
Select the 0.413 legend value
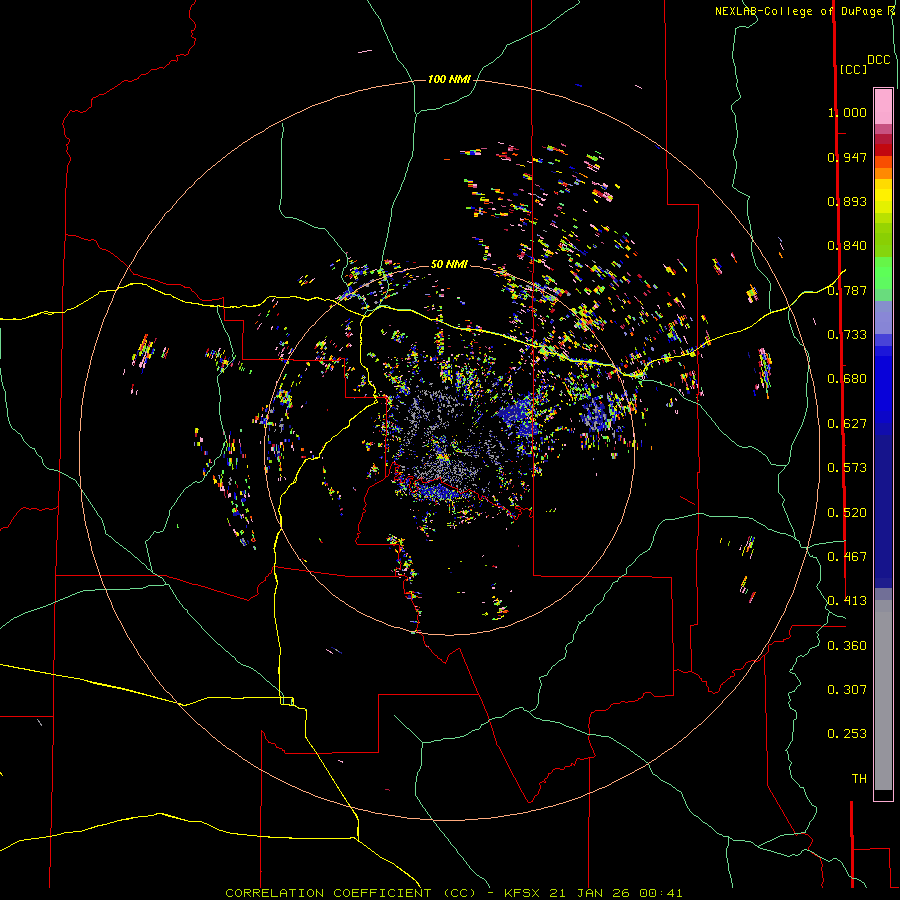click(x=847, y=601)
